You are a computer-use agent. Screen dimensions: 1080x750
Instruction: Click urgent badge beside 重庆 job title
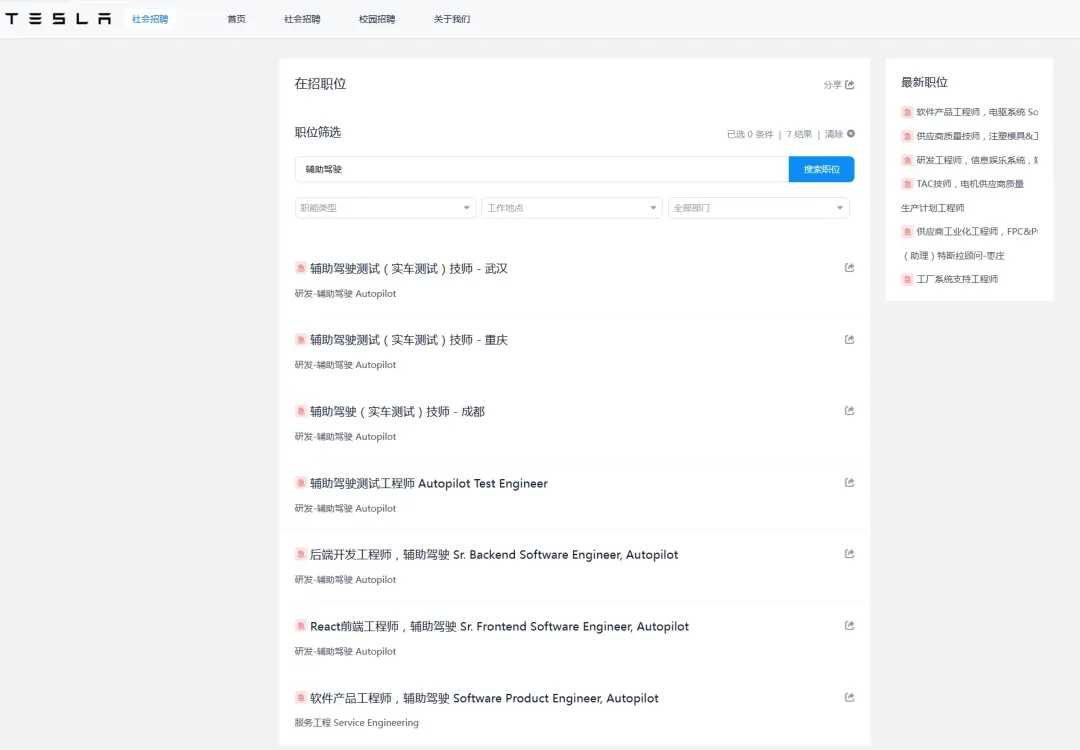(300, 340)
